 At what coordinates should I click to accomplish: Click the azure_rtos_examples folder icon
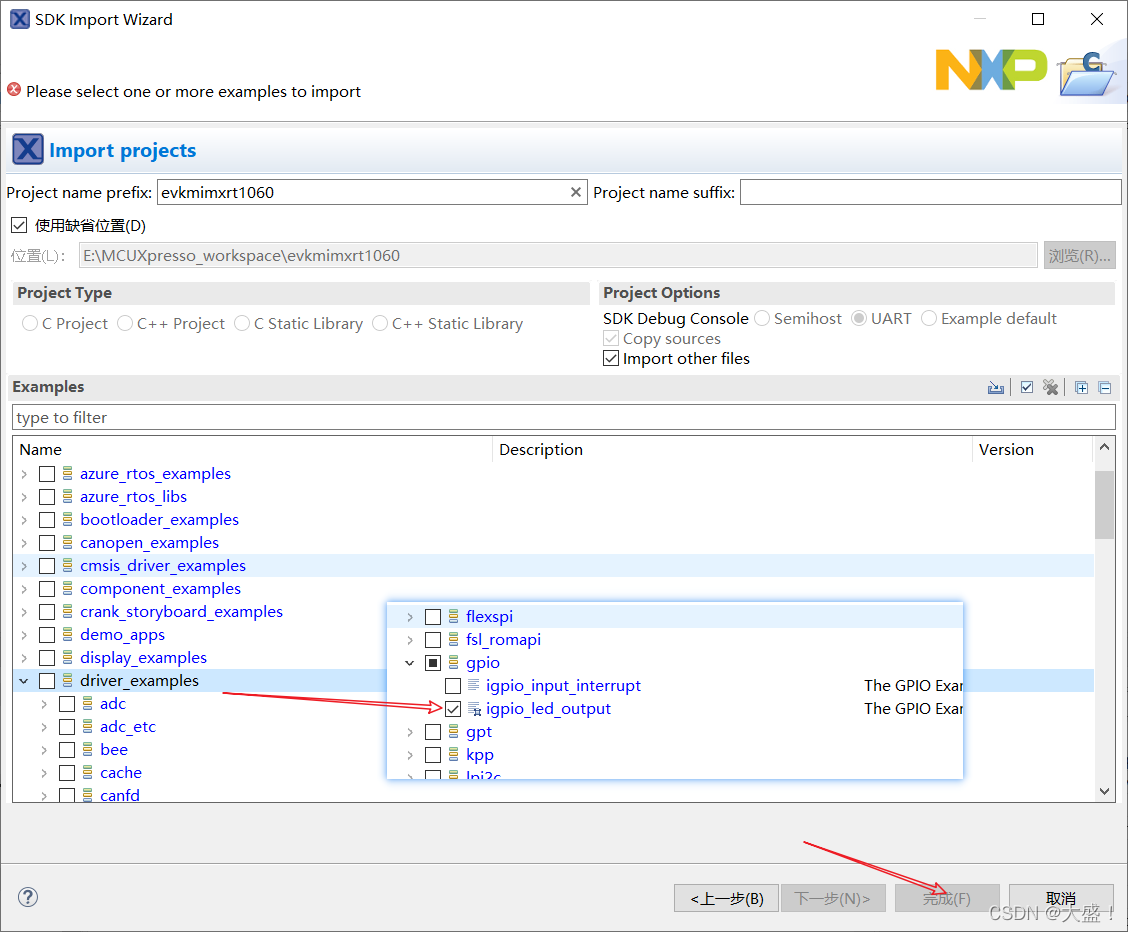point(68,473)
